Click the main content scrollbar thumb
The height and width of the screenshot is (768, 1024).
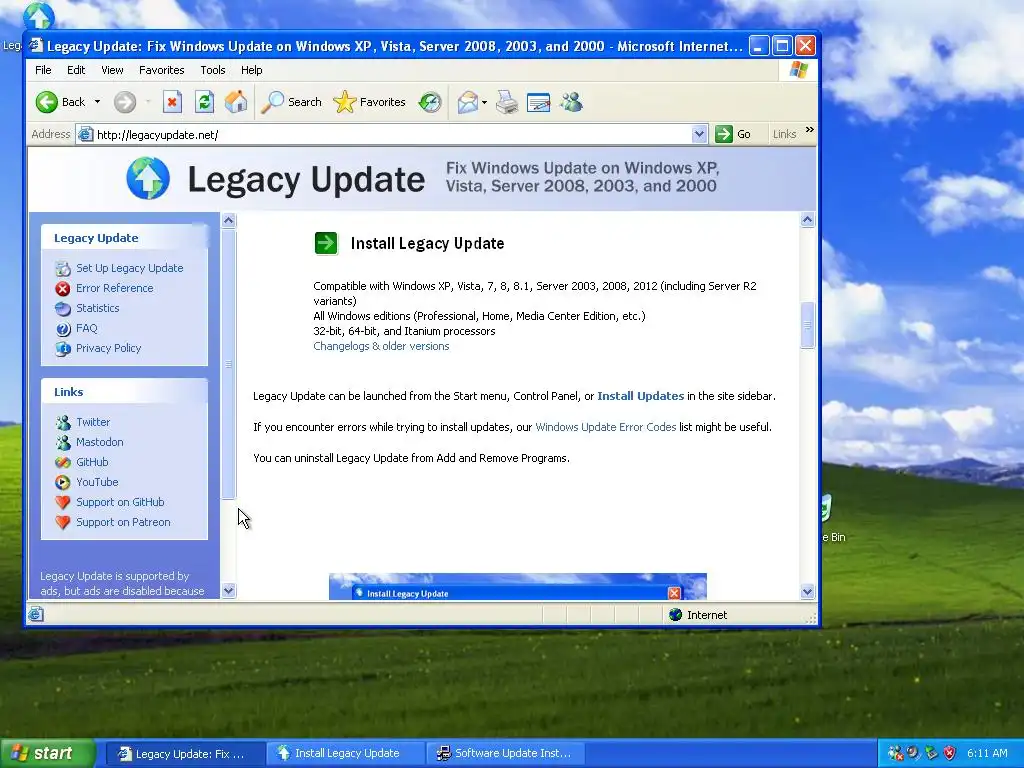[x=808, y=325]
